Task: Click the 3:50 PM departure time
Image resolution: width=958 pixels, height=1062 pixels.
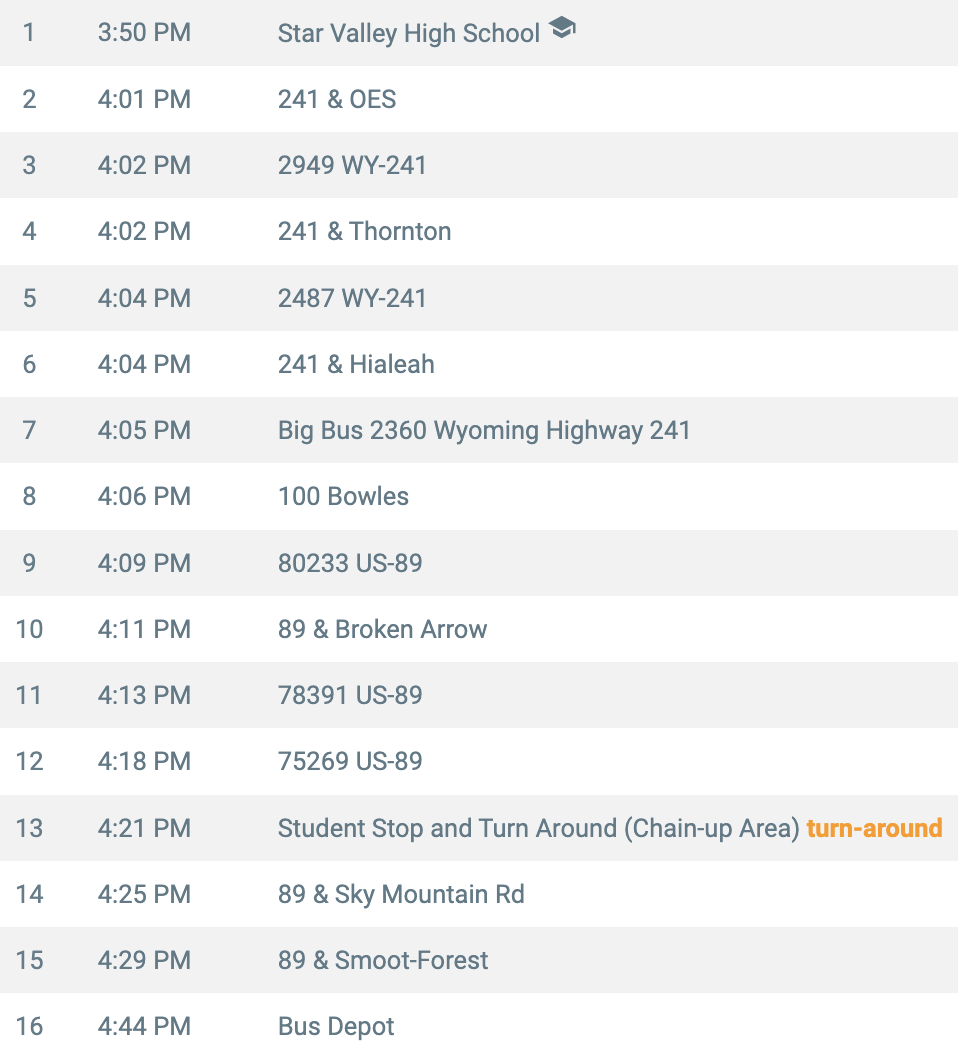Action: click(144, 33)
